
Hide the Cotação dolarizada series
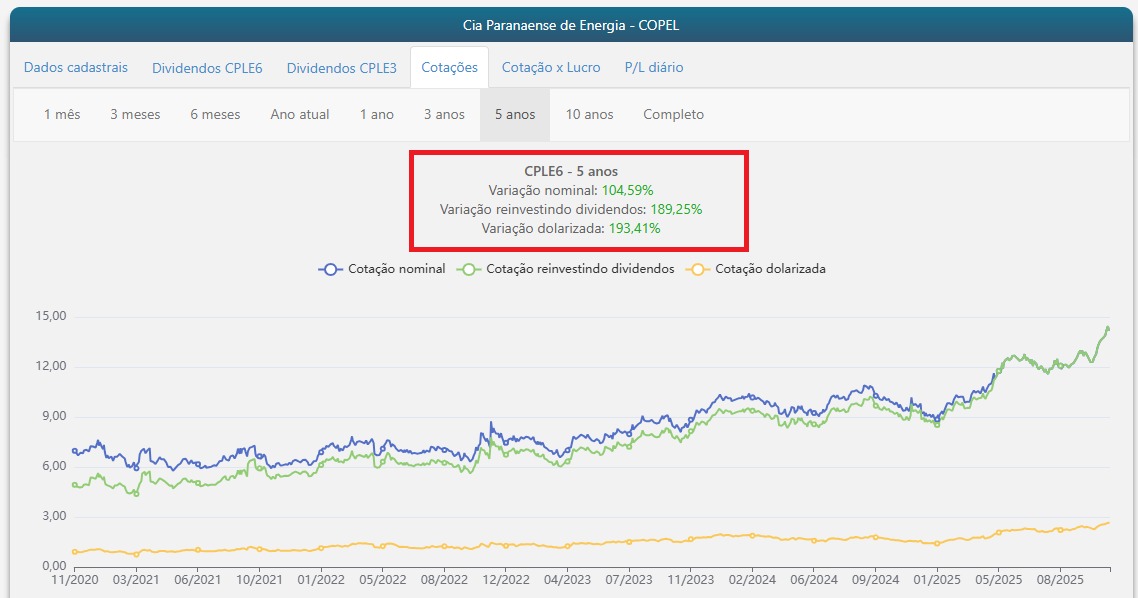[770, 269]
